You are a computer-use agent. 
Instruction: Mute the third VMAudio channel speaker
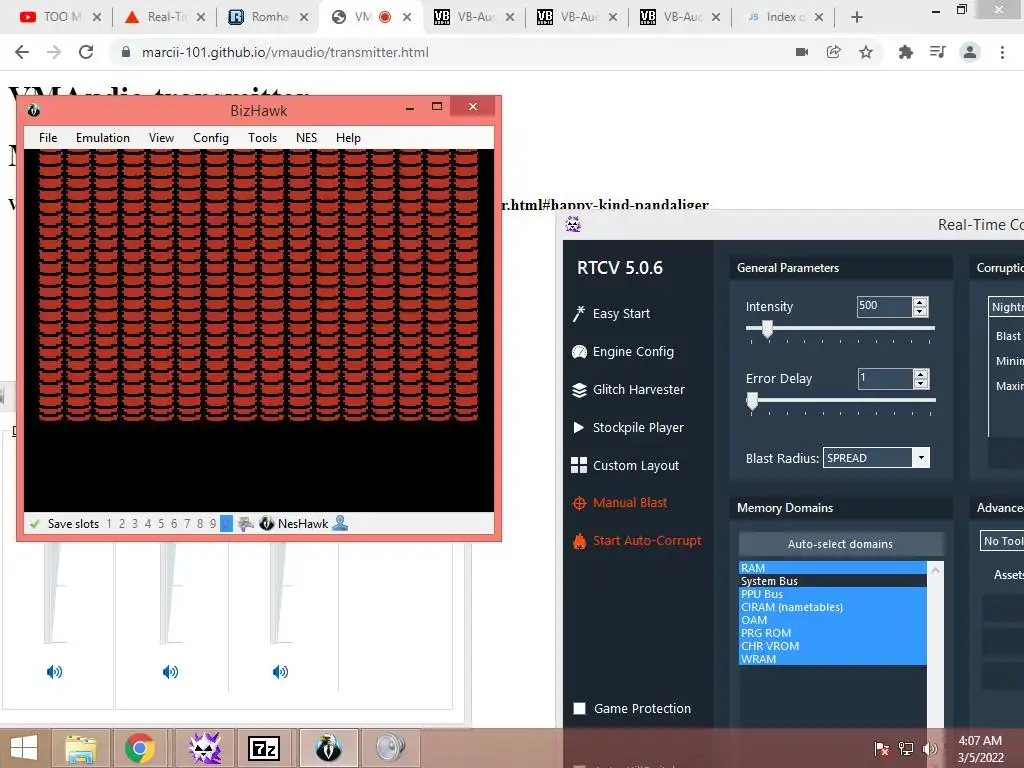pyautogui.click(x=280, y=671)
